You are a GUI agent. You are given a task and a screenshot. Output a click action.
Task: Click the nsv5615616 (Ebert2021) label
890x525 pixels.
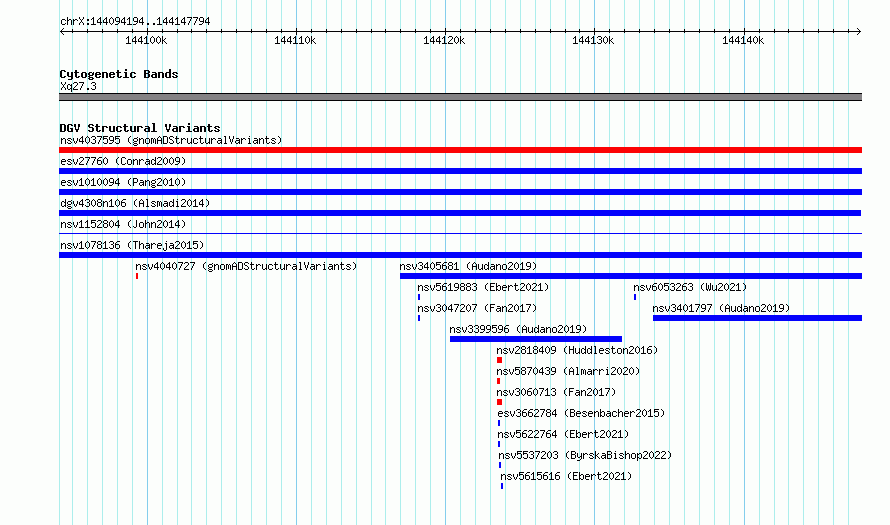(566, 476)
